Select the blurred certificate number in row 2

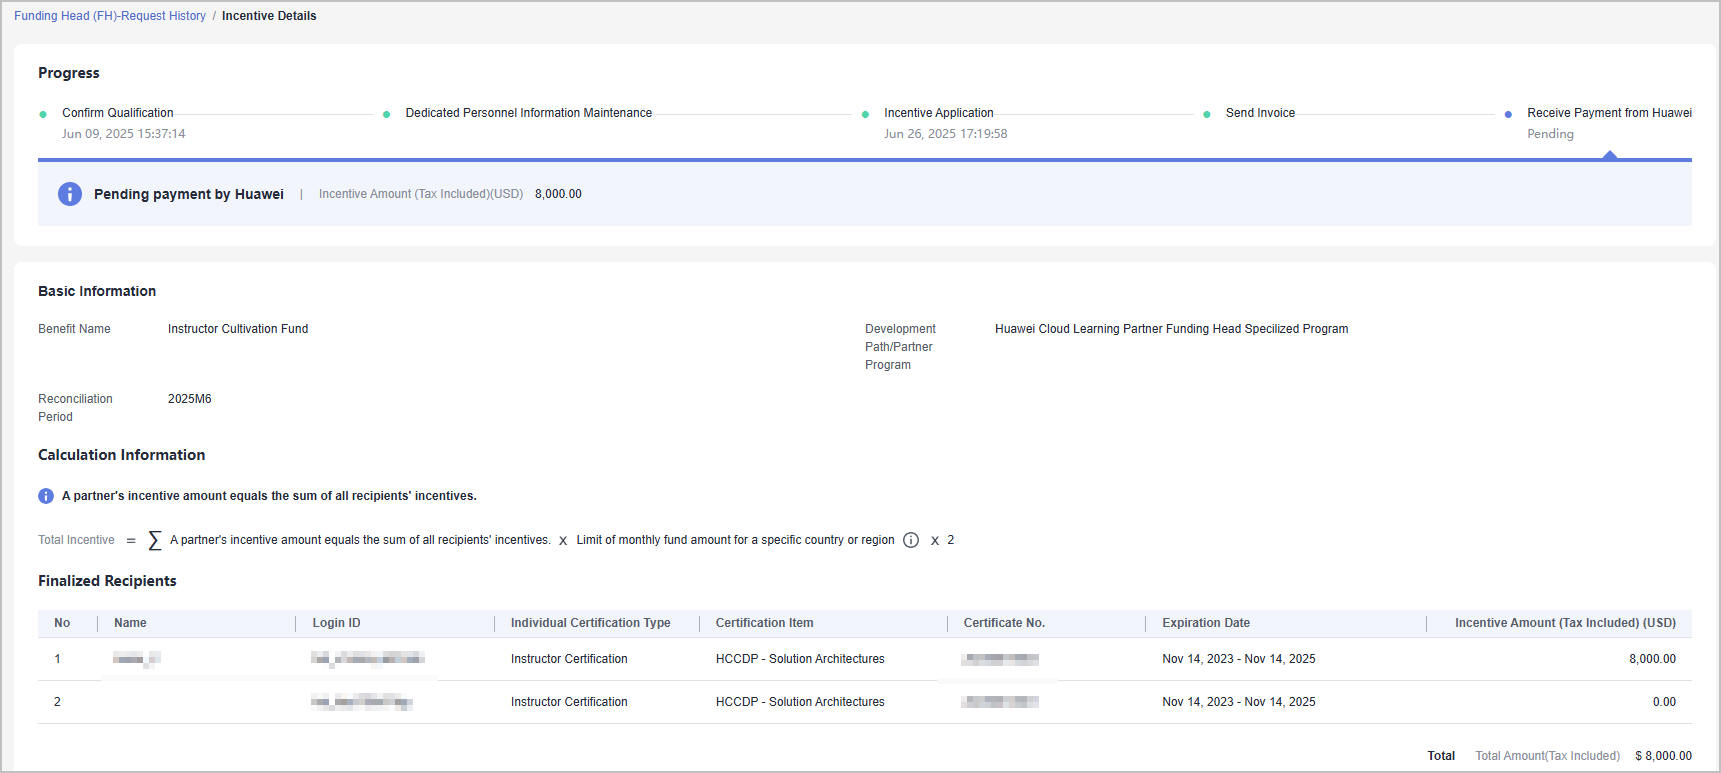pyautogui.click(x=999, y=702)
